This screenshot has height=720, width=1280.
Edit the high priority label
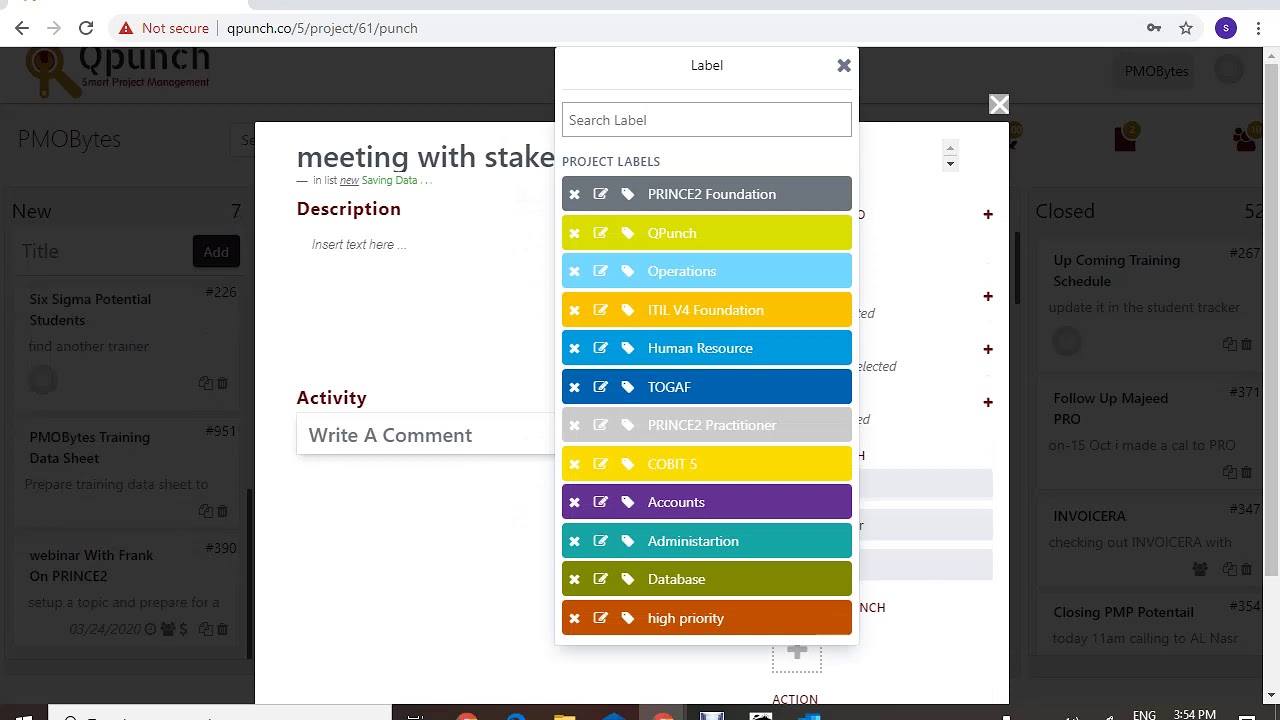600,618
